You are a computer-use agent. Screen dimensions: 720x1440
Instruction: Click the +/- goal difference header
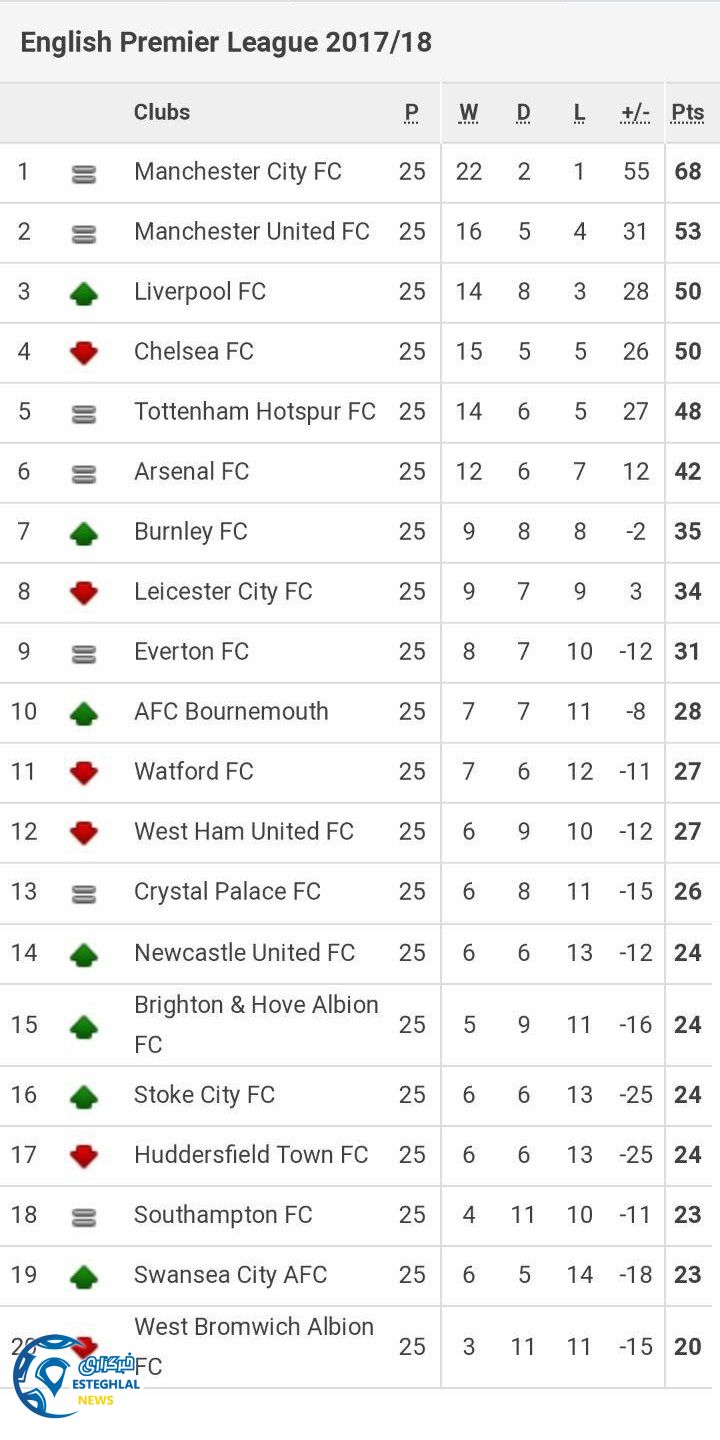(635, 112)
